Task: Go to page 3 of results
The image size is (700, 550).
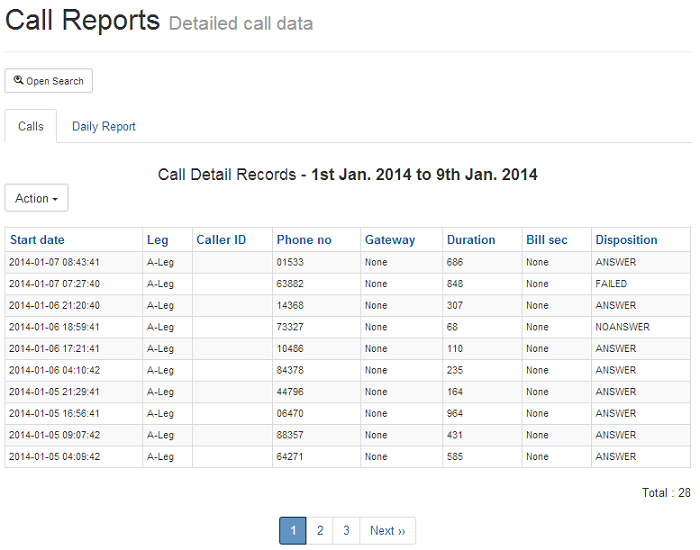Action: 346,531
